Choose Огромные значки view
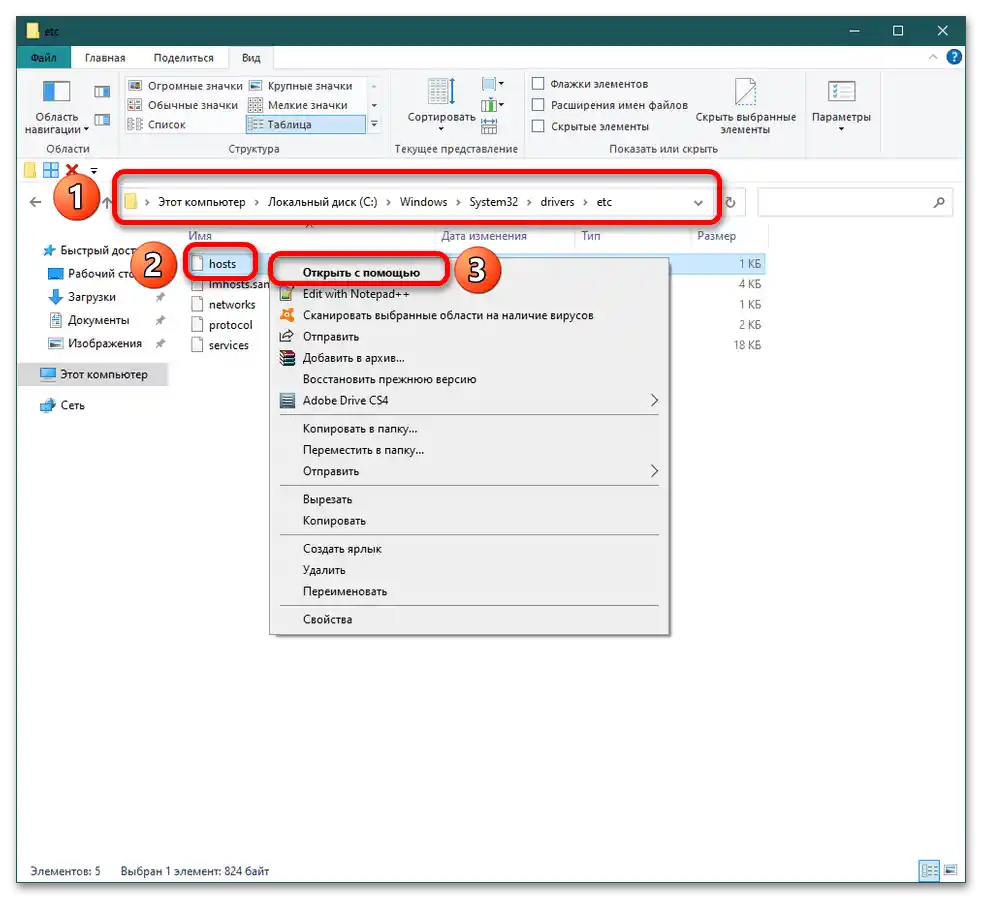Viewport: 982px width, 899px height. point(185,86)
